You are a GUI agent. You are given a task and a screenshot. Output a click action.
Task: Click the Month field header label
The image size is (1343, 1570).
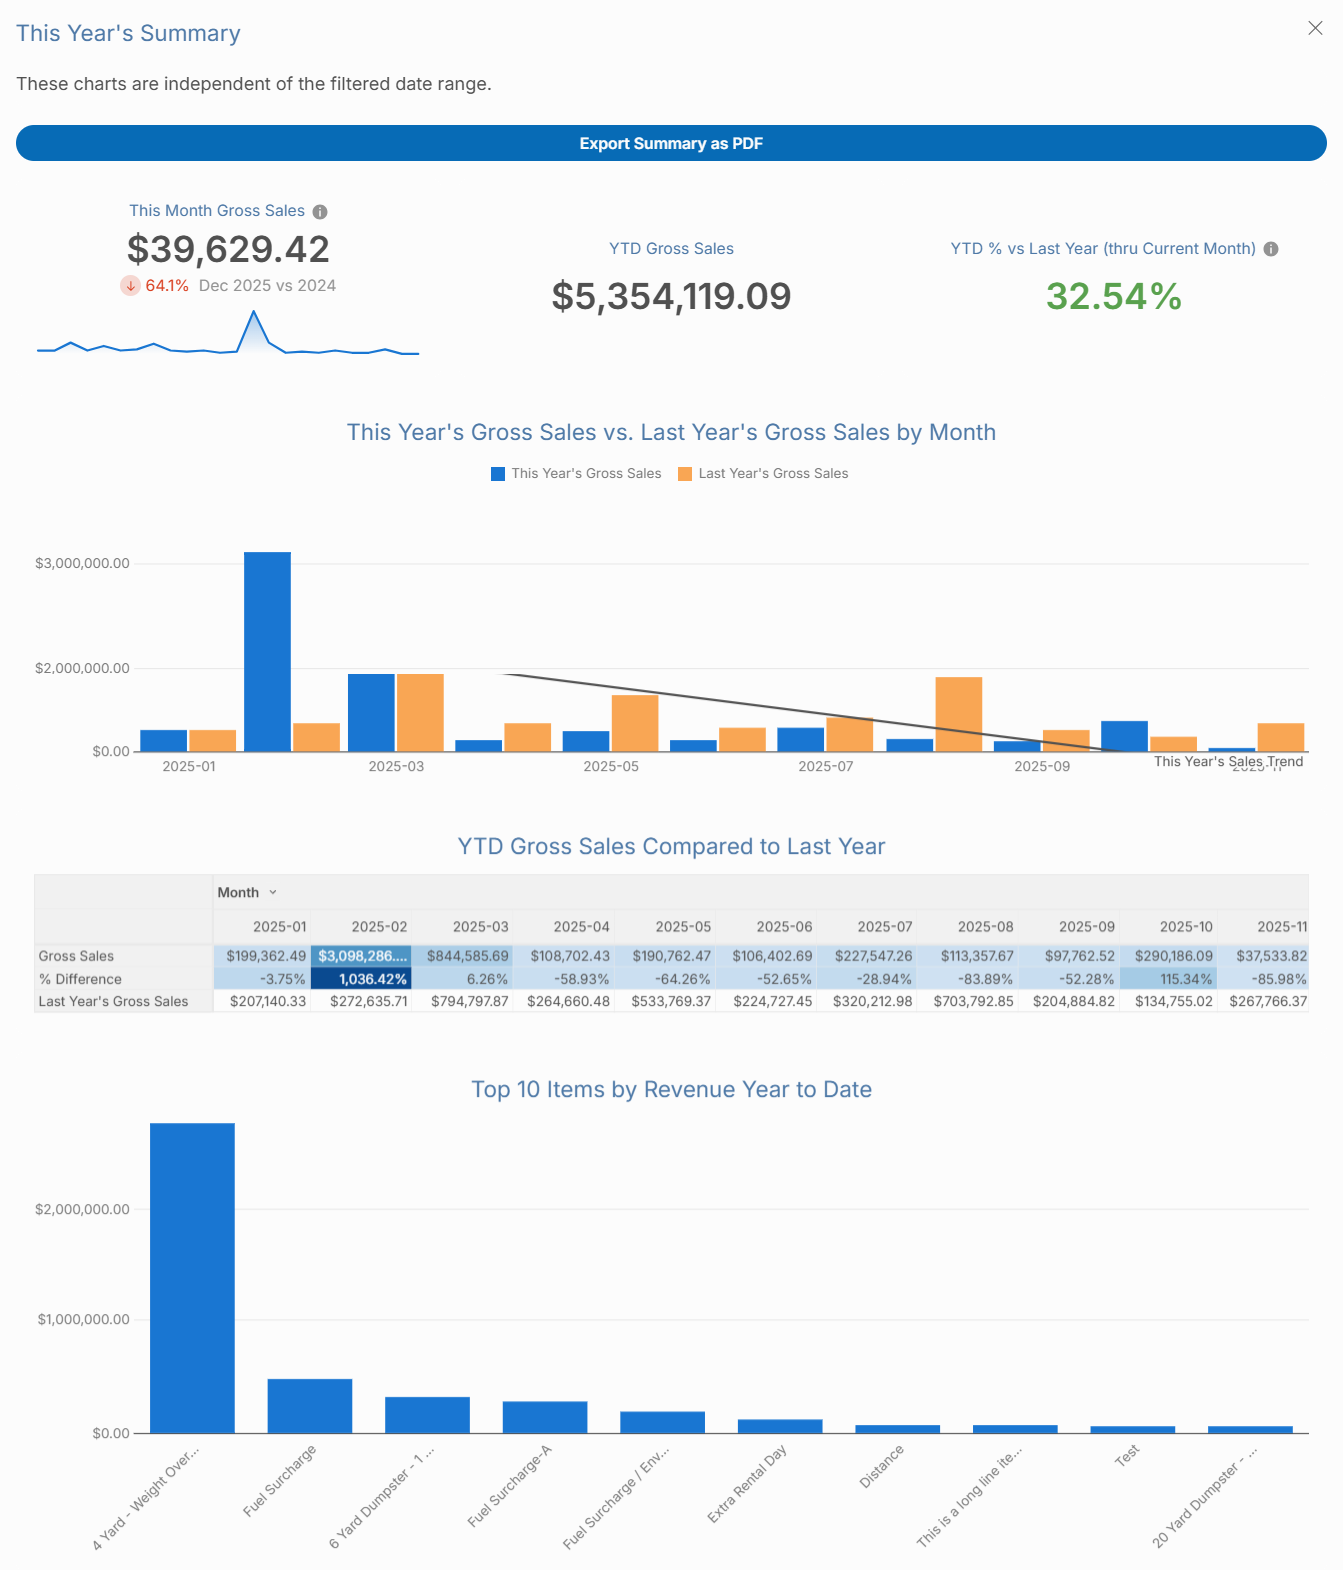point(238,892)
